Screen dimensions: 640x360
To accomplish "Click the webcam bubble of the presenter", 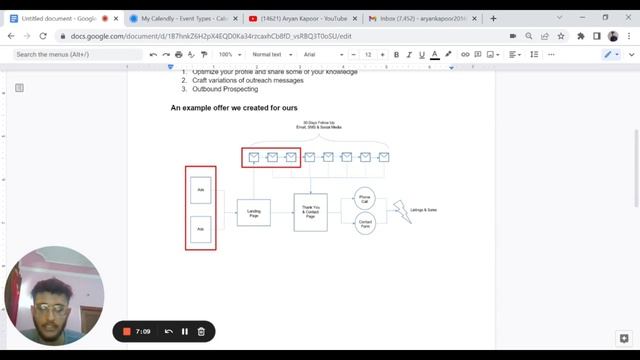I will (54, 296).
